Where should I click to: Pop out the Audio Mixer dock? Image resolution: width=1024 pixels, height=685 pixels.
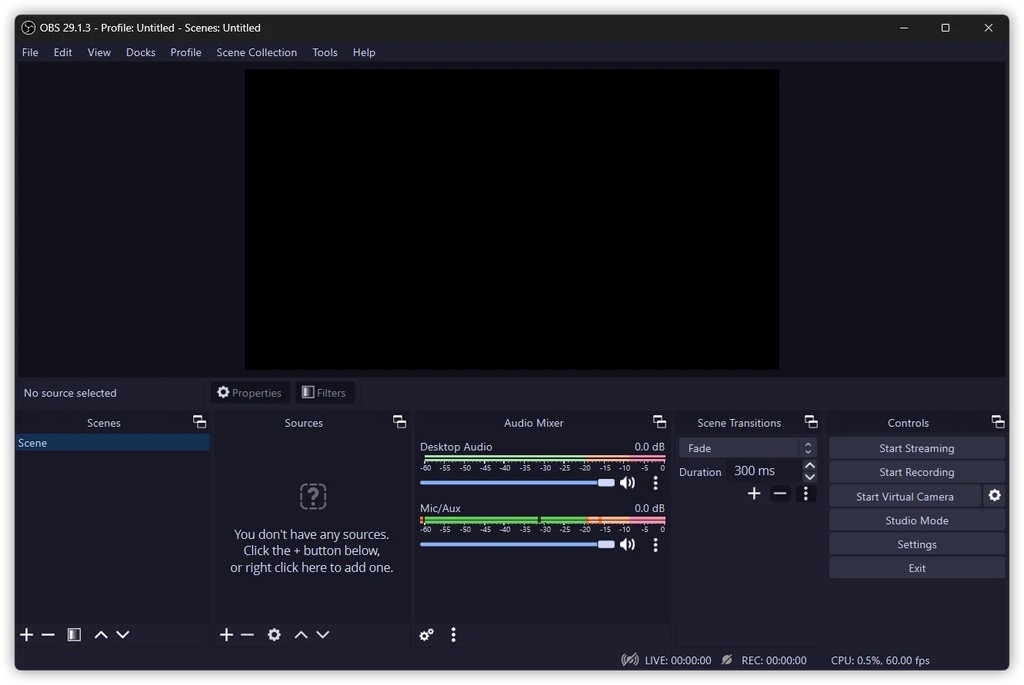659,421
